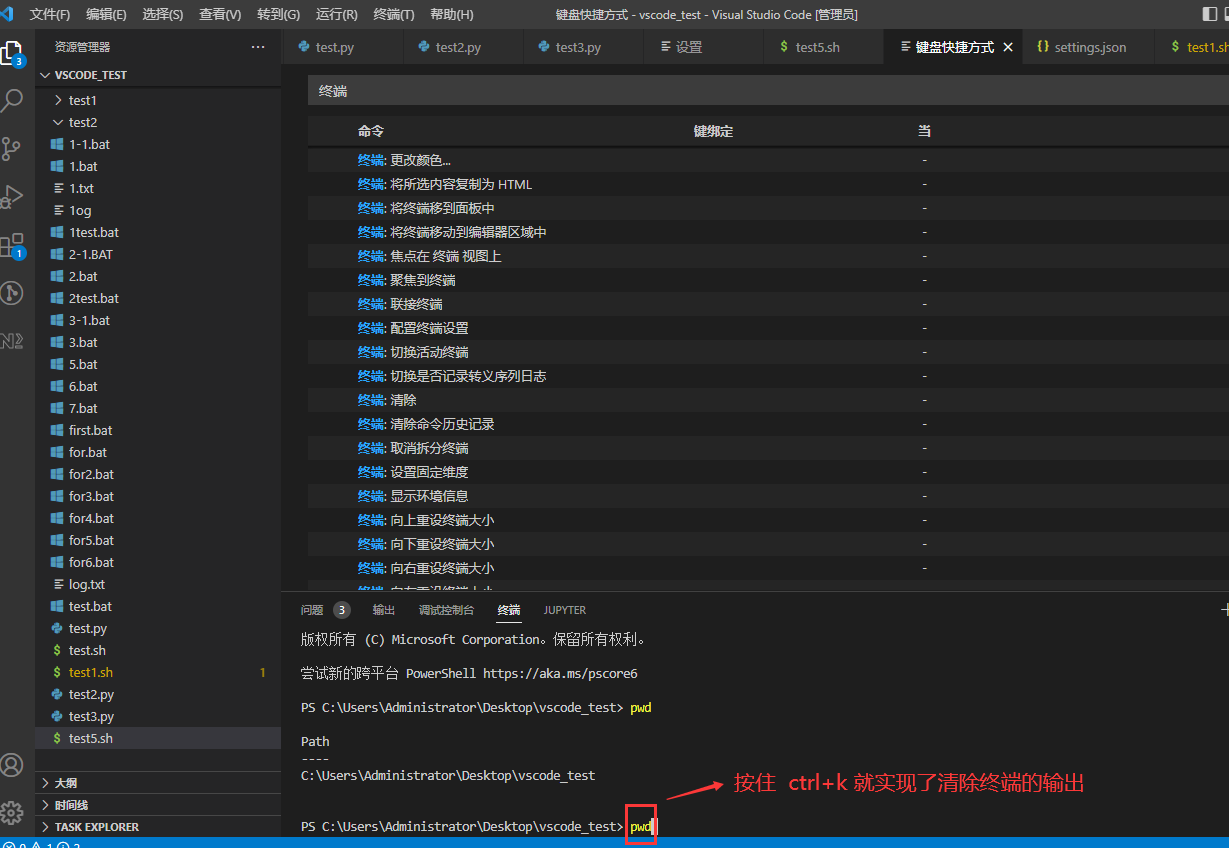The height and width of the screenshot is (848, 1229).
Task: Switch to the test5.sh editor tab
Action: tap(824, 47)
